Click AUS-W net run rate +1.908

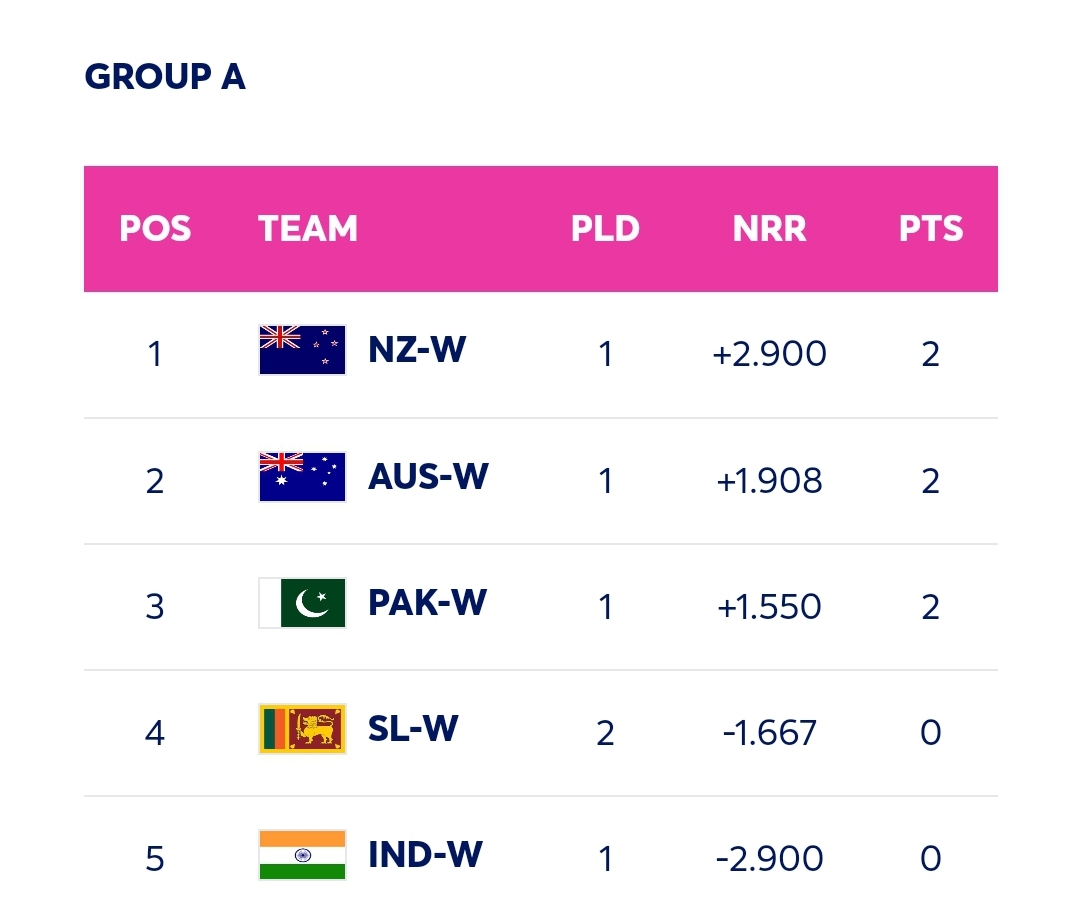pos(769,481)
